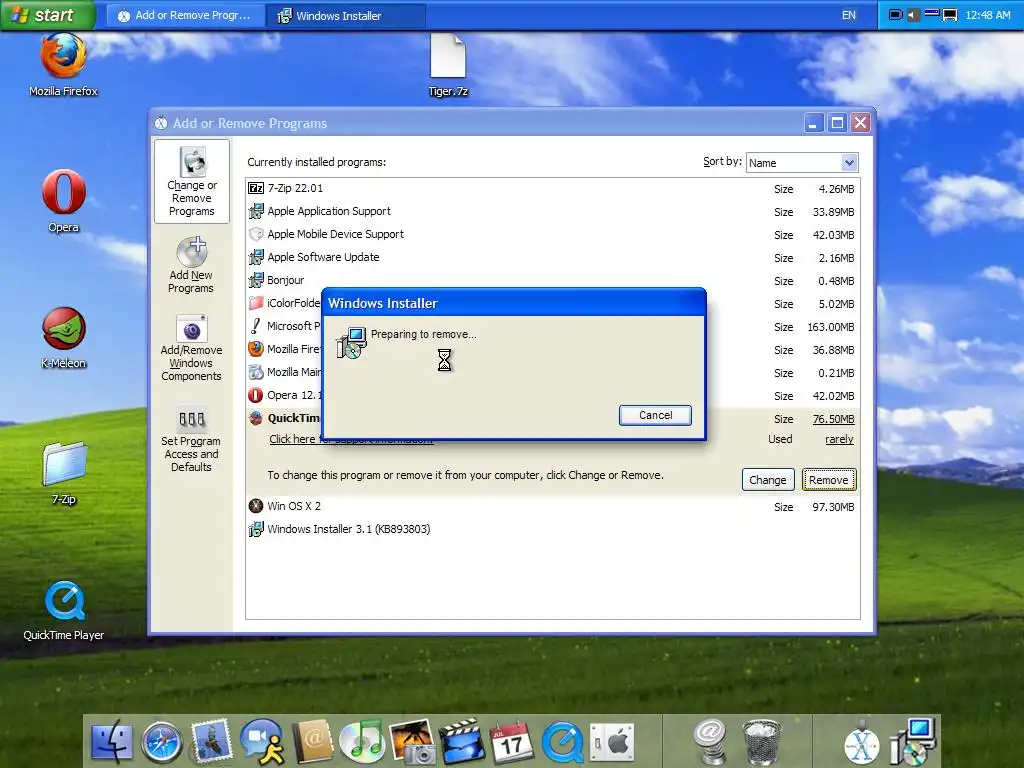Open Set Program Access and Defaults
The height and width of the screenshot is (768, 1024).
(x=191, y=440)
